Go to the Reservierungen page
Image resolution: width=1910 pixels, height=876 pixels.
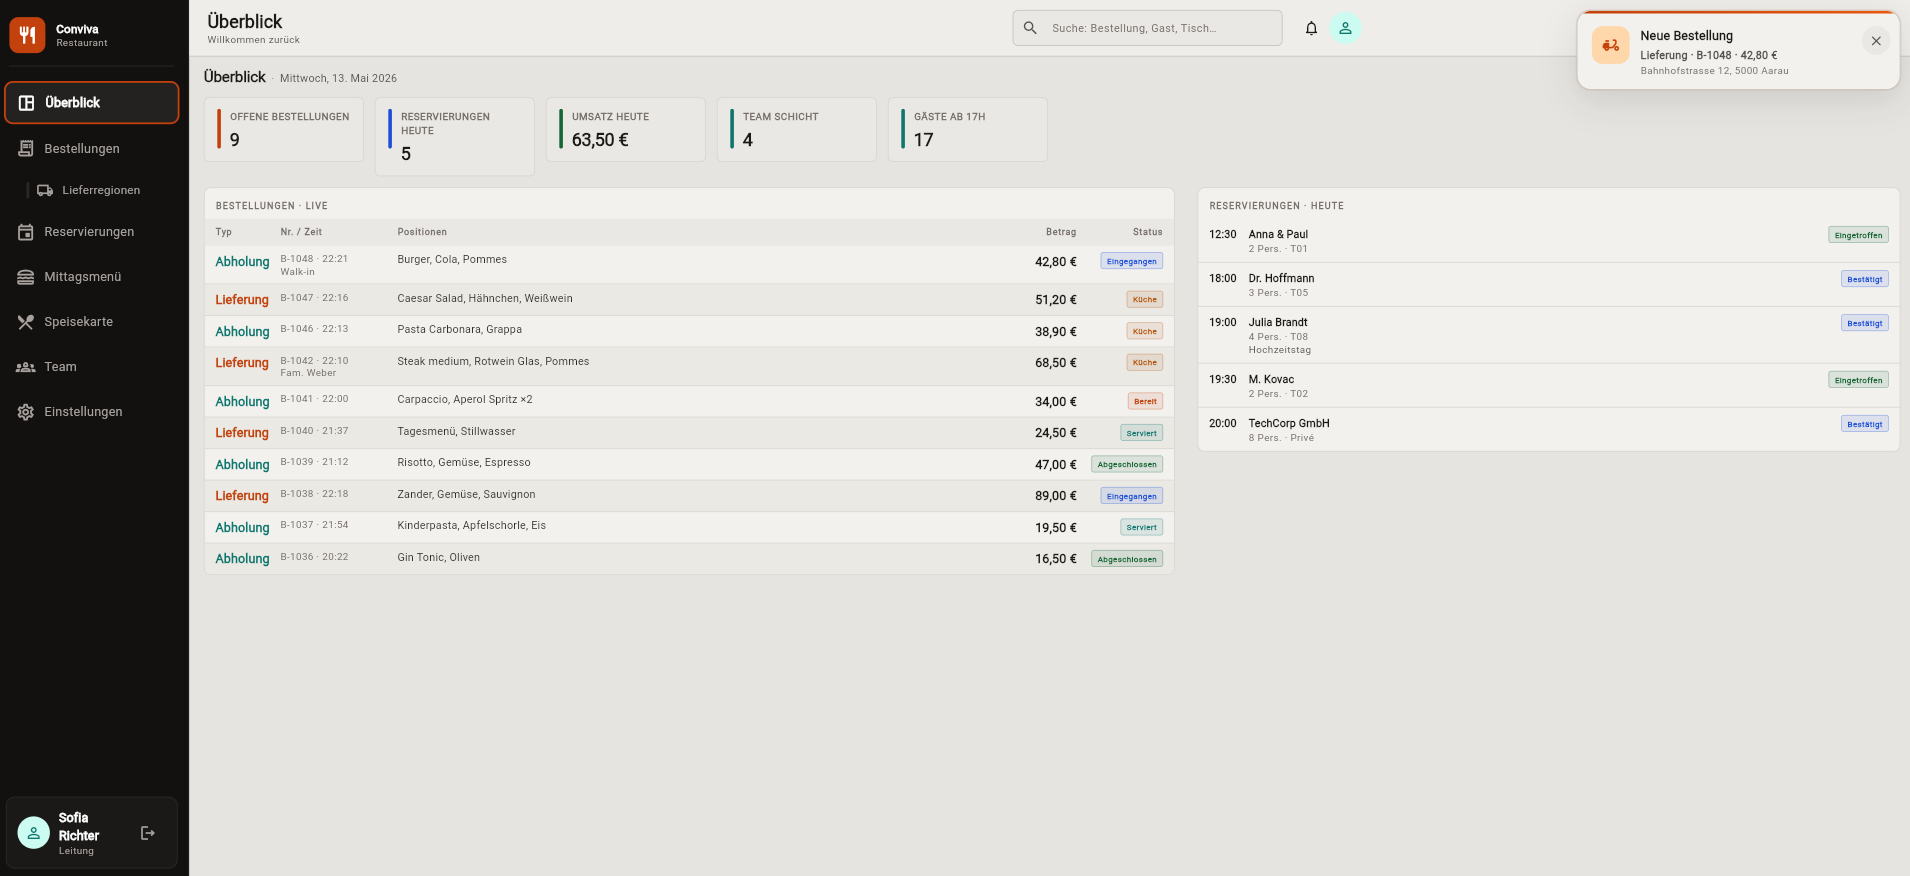(92, 232)
